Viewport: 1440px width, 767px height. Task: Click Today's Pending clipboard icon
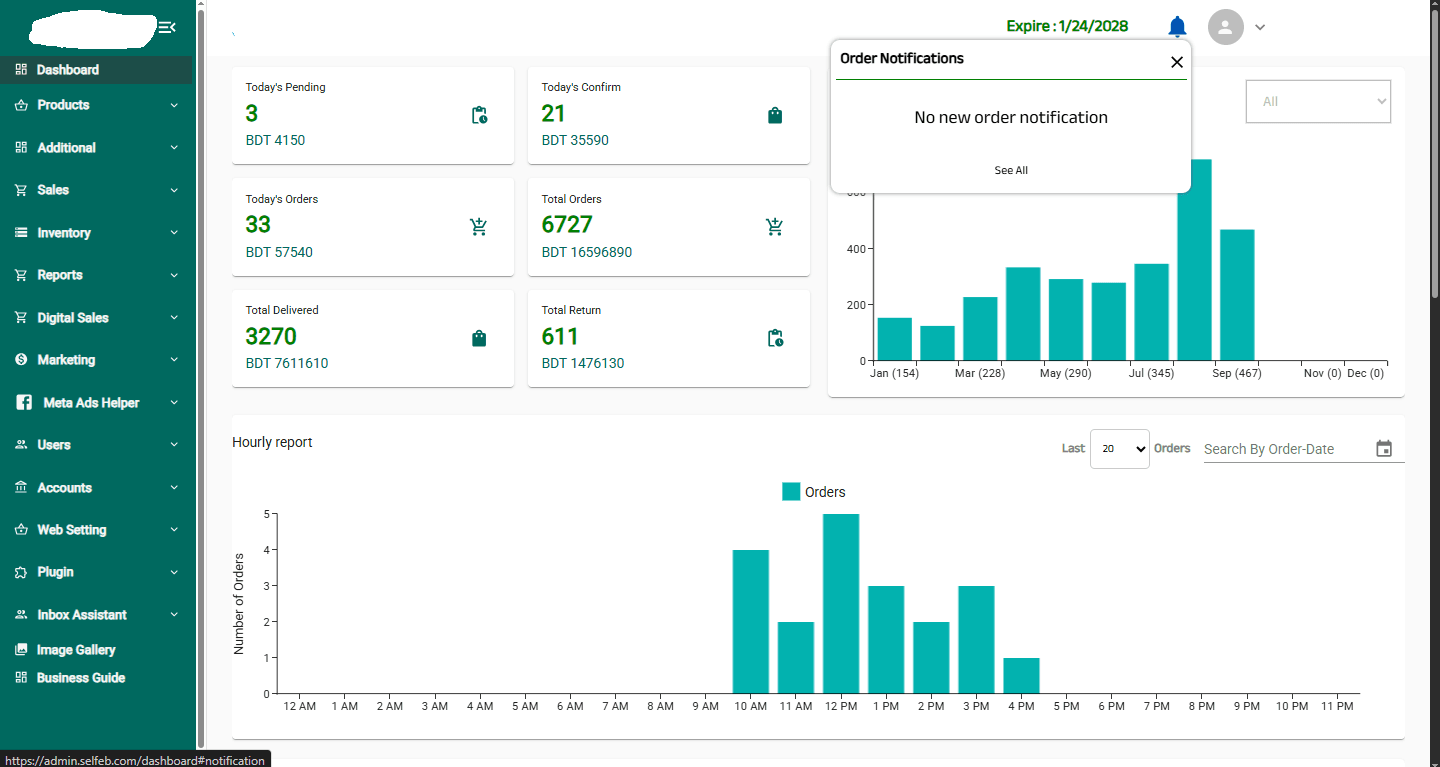point(479,115)
